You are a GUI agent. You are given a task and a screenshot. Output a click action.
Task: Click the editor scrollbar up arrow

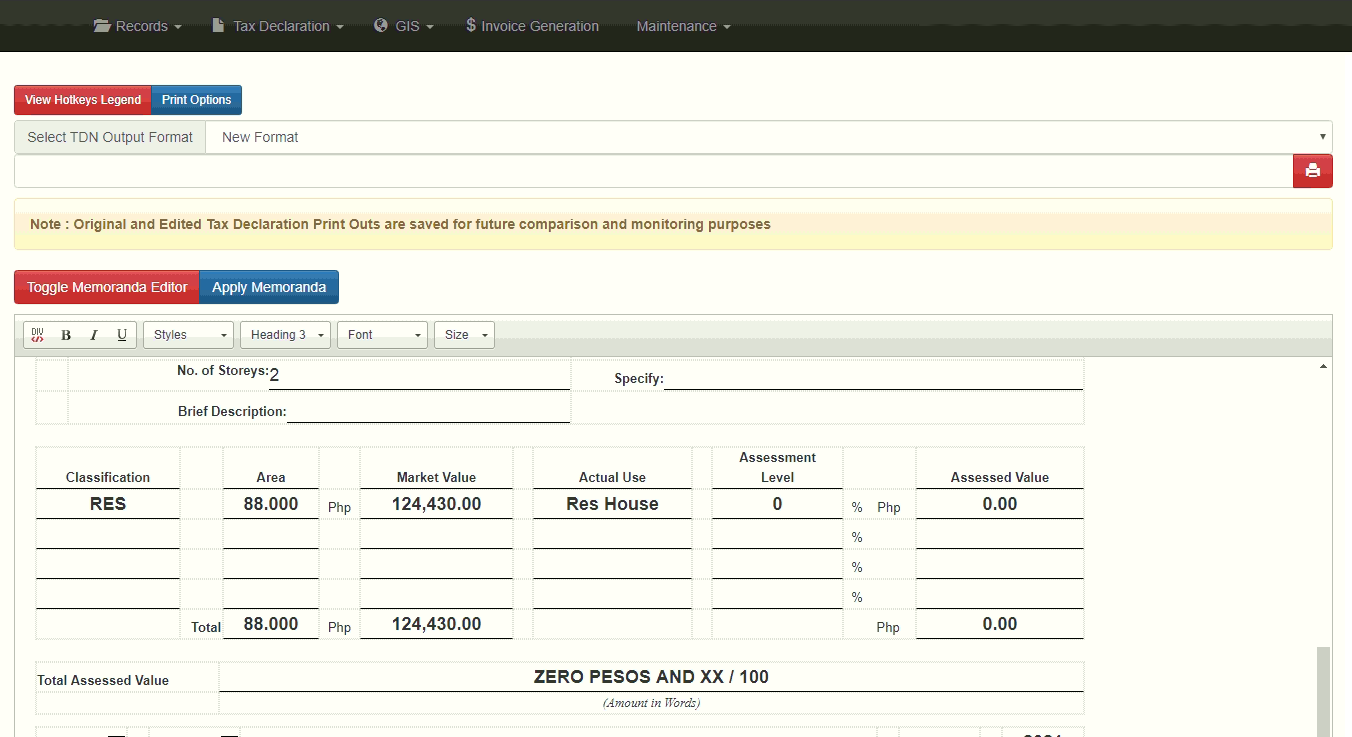point(1324,367)
